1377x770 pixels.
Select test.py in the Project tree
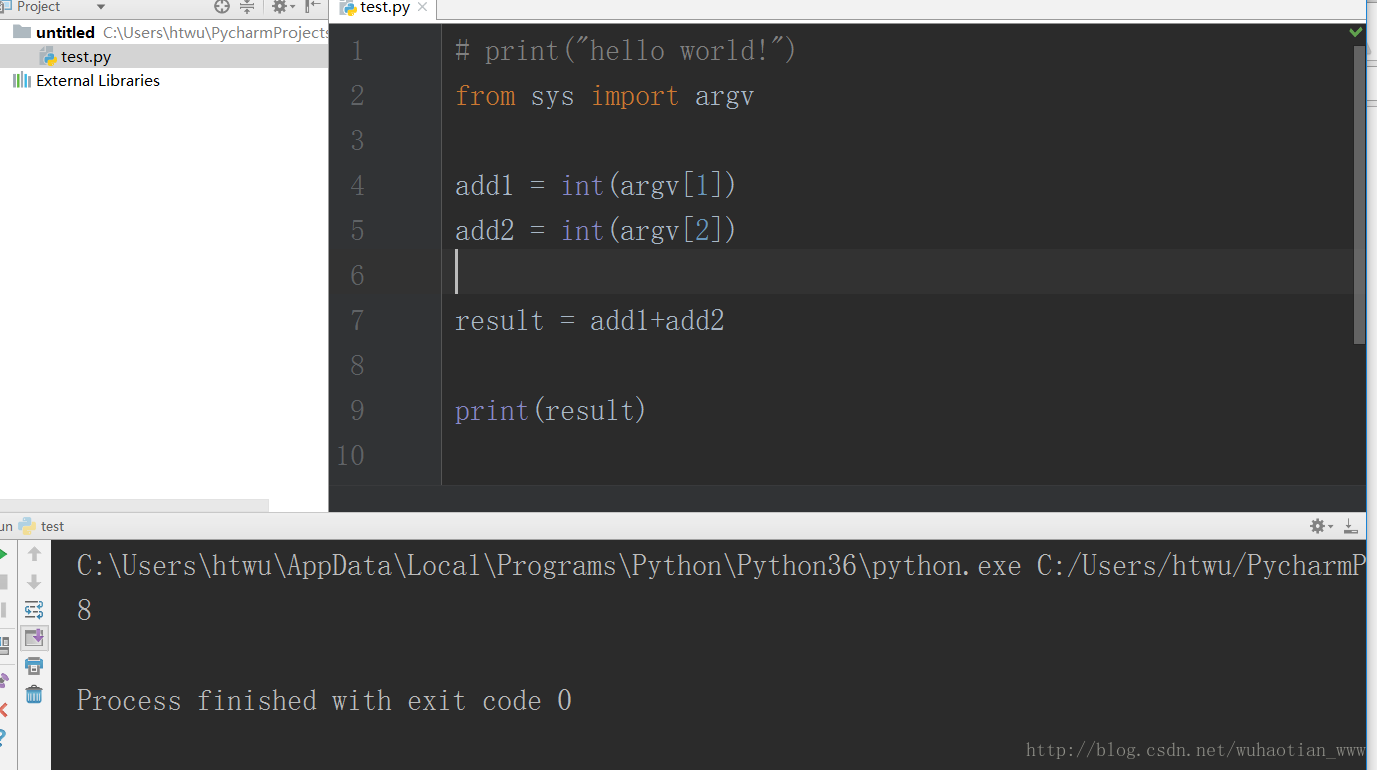pyautogui.click(x=164, y=56)
